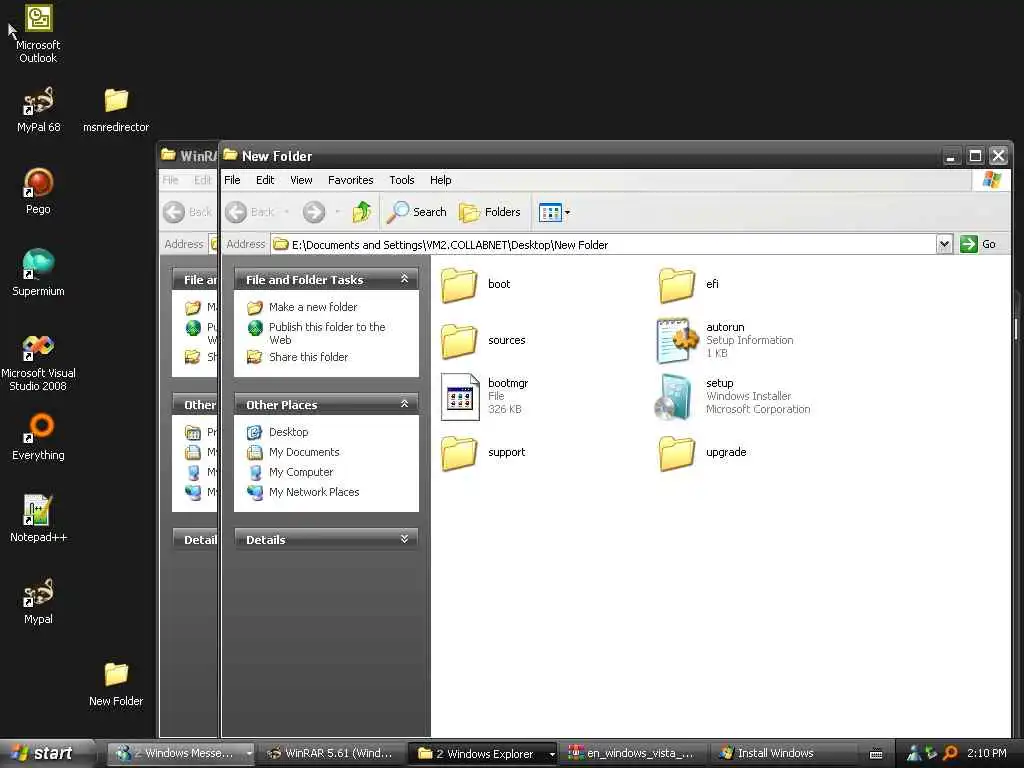This screenshot has width=1024, height=768.
Task: Collapse the Other Places panel
Action: [404, 404]
